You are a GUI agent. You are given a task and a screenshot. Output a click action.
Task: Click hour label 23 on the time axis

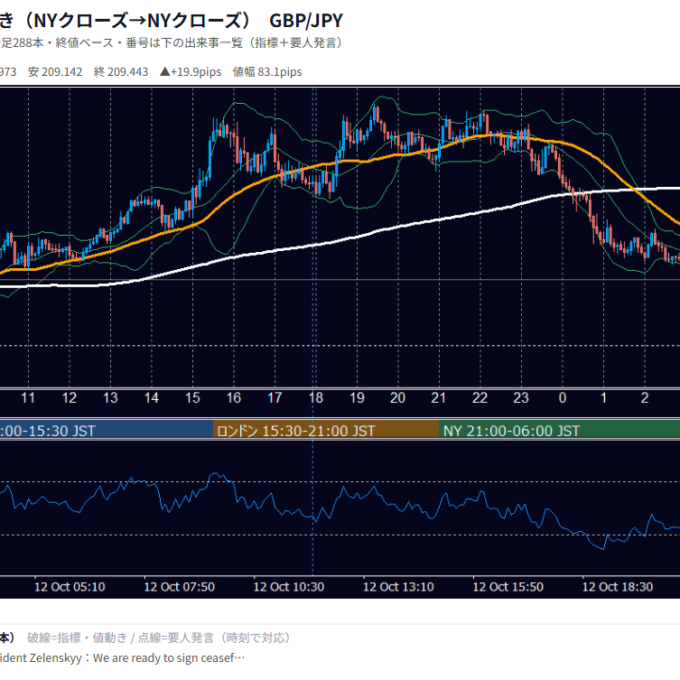point(521,398)
